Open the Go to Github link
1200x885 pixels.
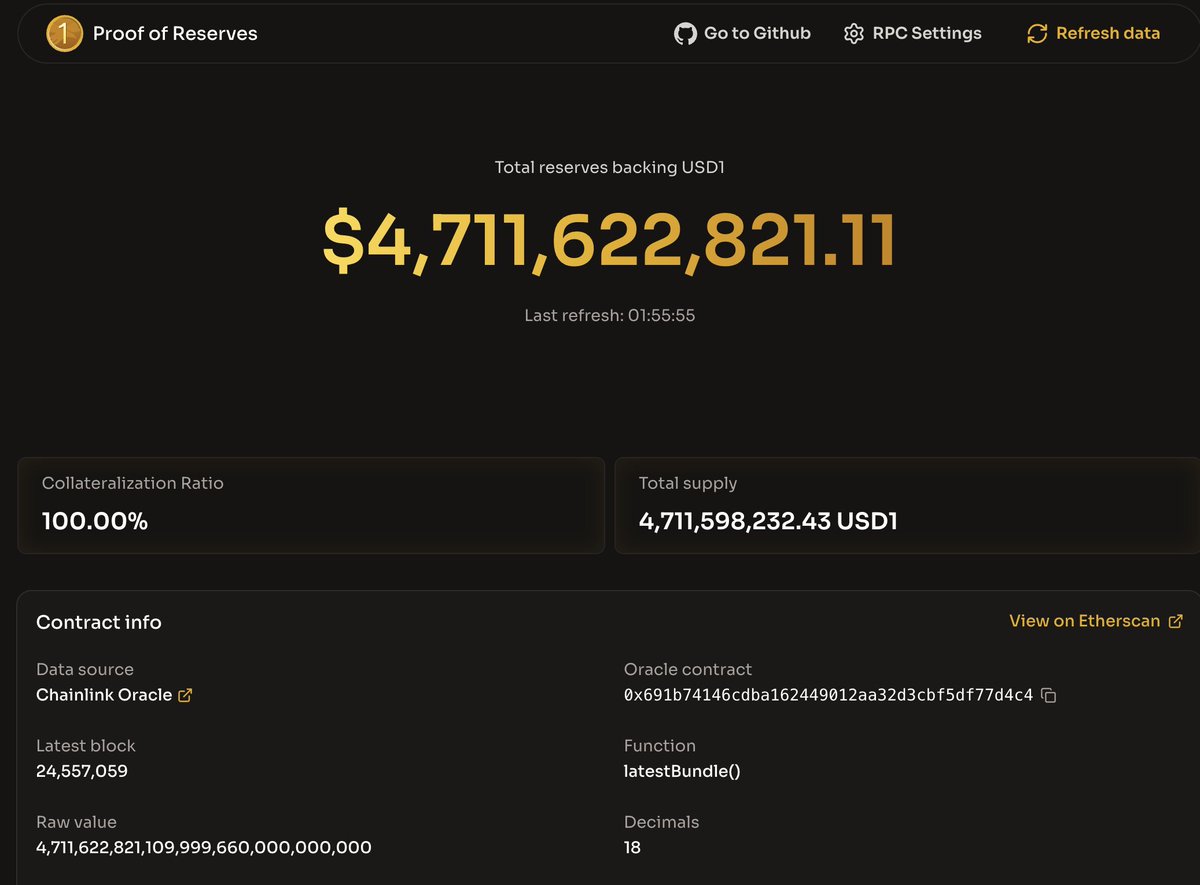click(756, 34)
